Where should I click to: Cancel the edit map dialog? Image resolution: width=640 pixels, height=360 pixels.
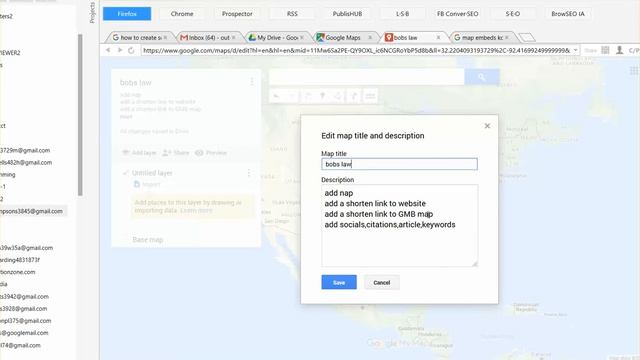[382, 282]
